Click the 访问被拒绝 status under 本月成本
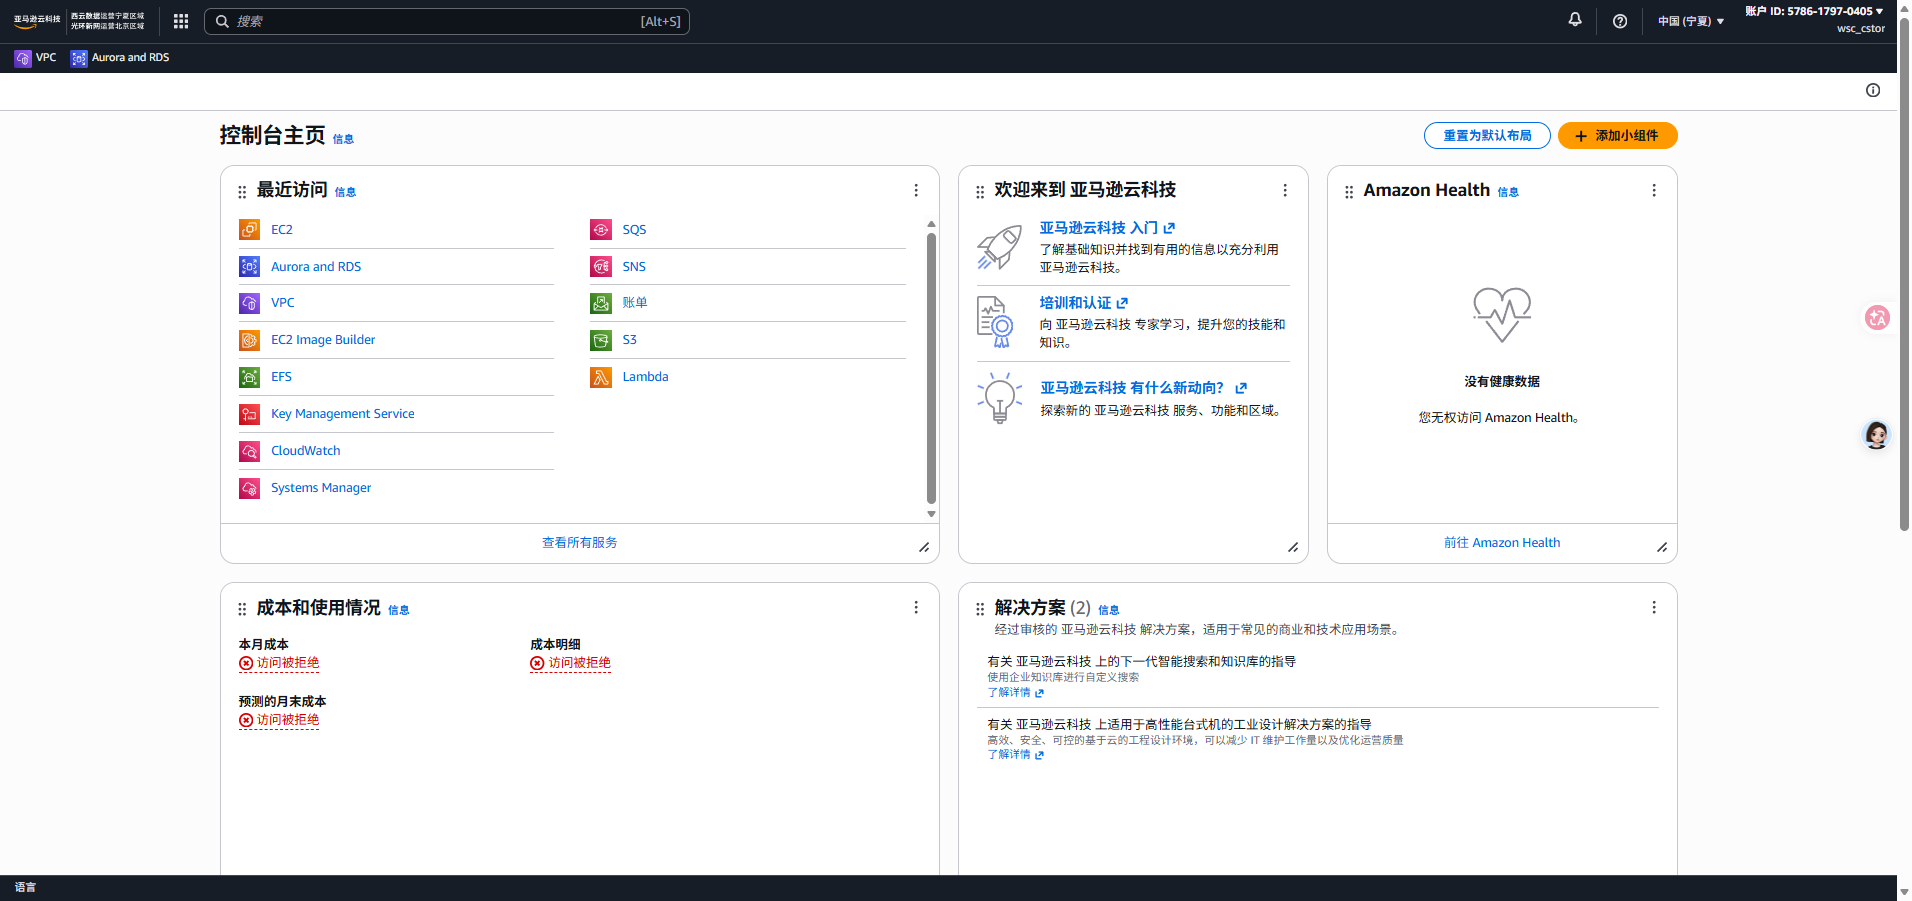This screenshot has height=901, width=1912. point(279,663)
